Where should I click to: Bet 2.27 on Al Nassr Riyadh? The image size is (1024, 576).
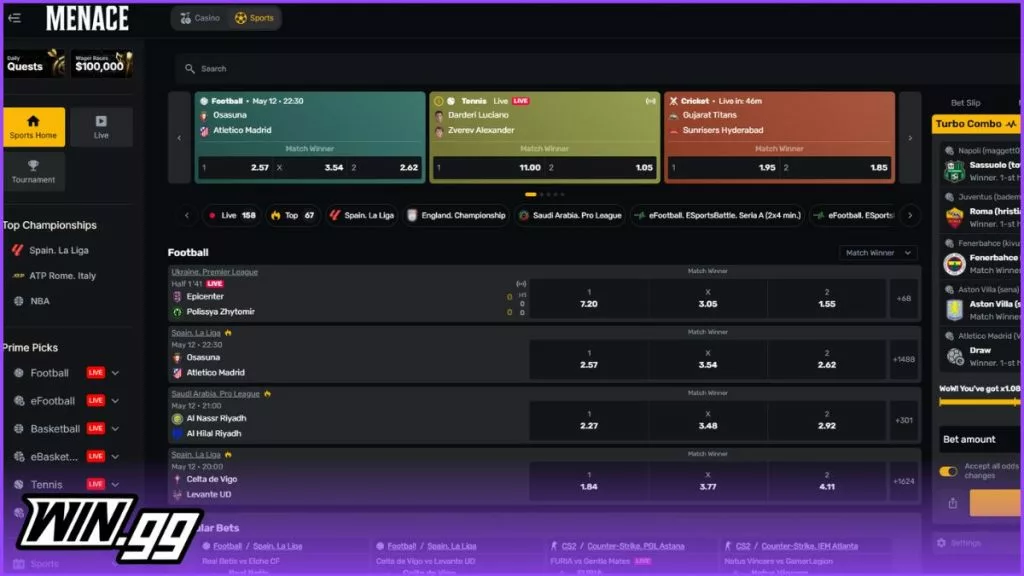(588, 420)
